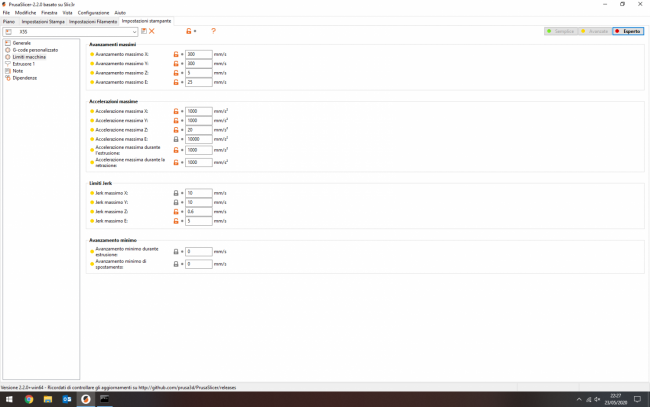650x407 pixels.
Task: Click the orange unlock icon in the preset toolbar
Action: pos(189,31)
